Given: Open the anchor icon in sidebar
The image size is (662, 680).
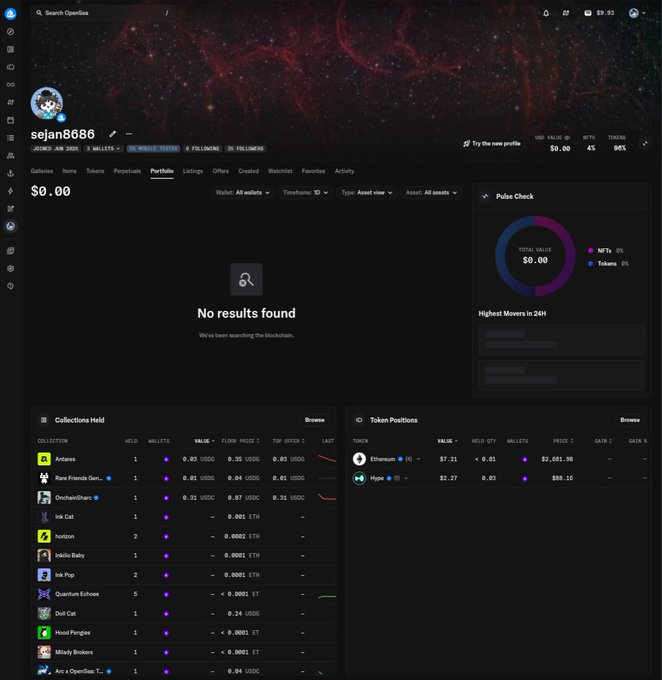Looking at the screenshot, I should 10,173.
